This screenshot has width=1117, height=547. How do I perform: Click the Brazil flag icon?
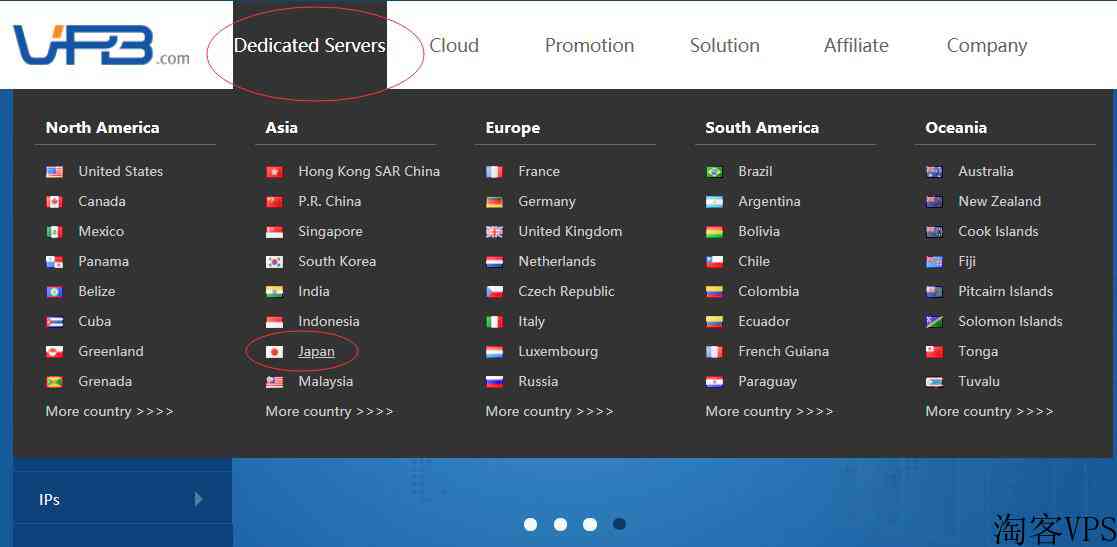coord(714,172)
